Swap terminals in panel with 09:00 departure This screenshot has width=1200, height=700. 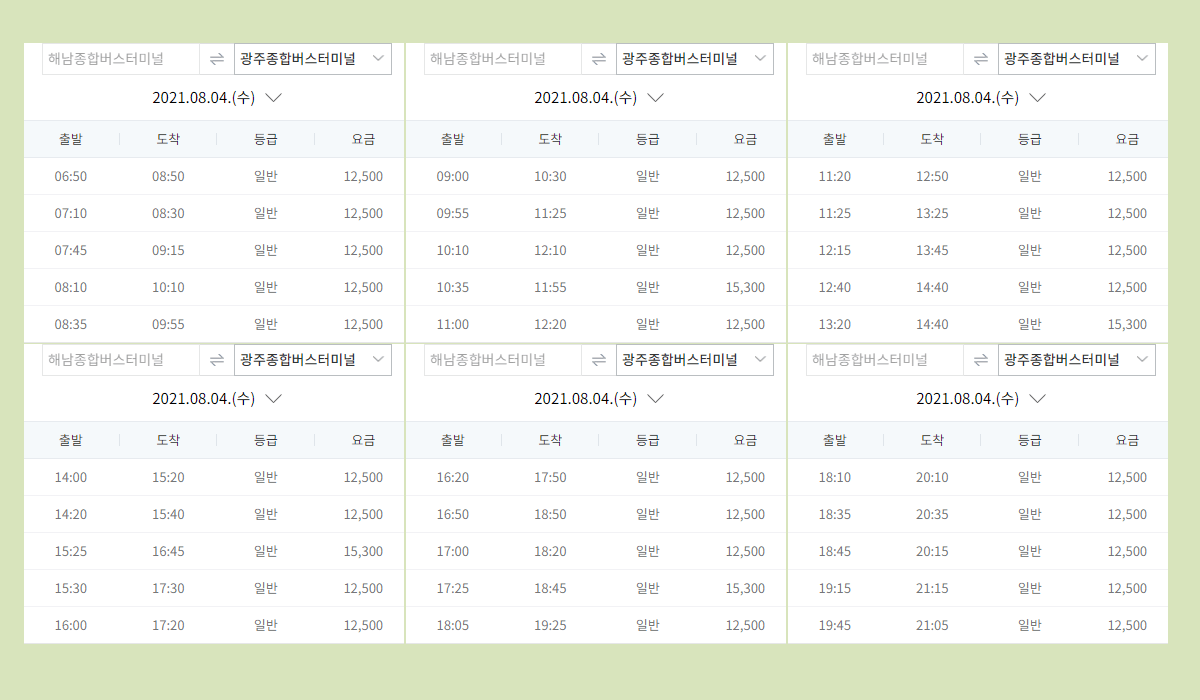point(599,59)
